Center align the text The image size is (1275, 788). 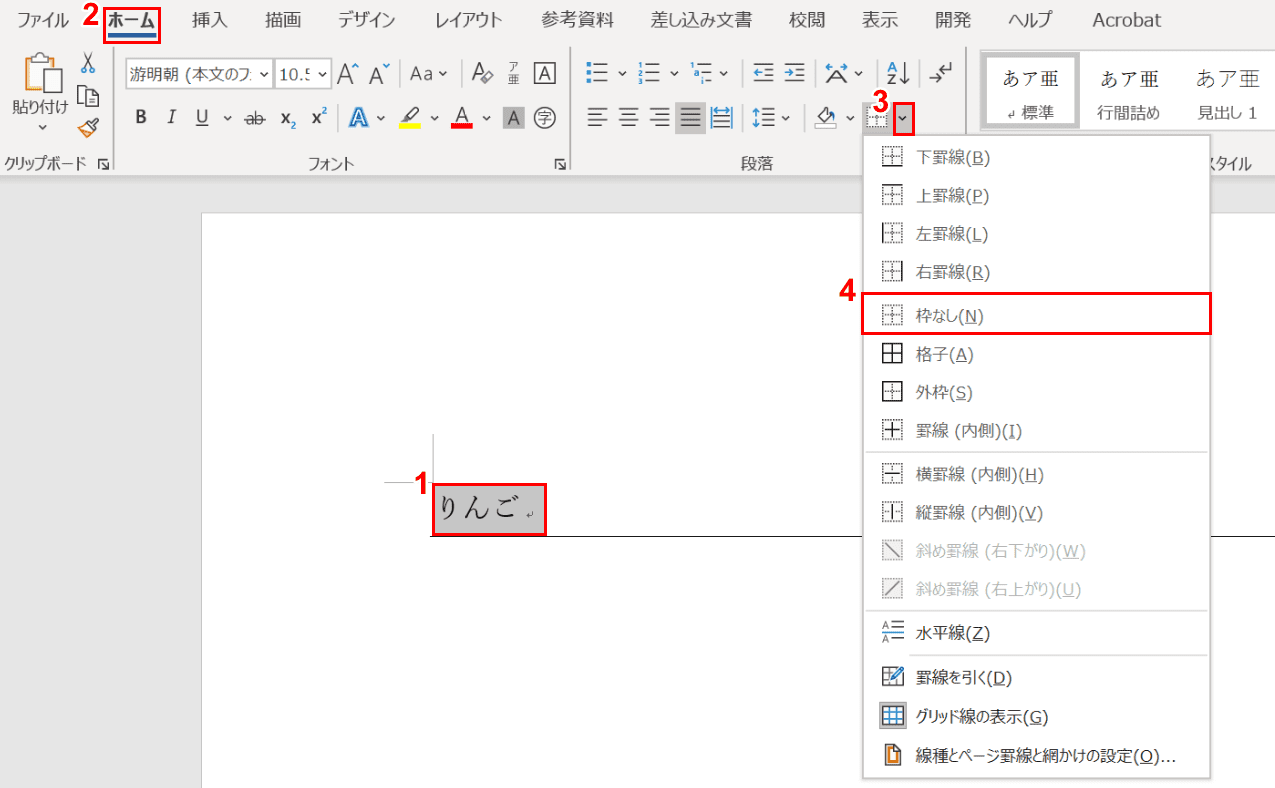[628, 118]
